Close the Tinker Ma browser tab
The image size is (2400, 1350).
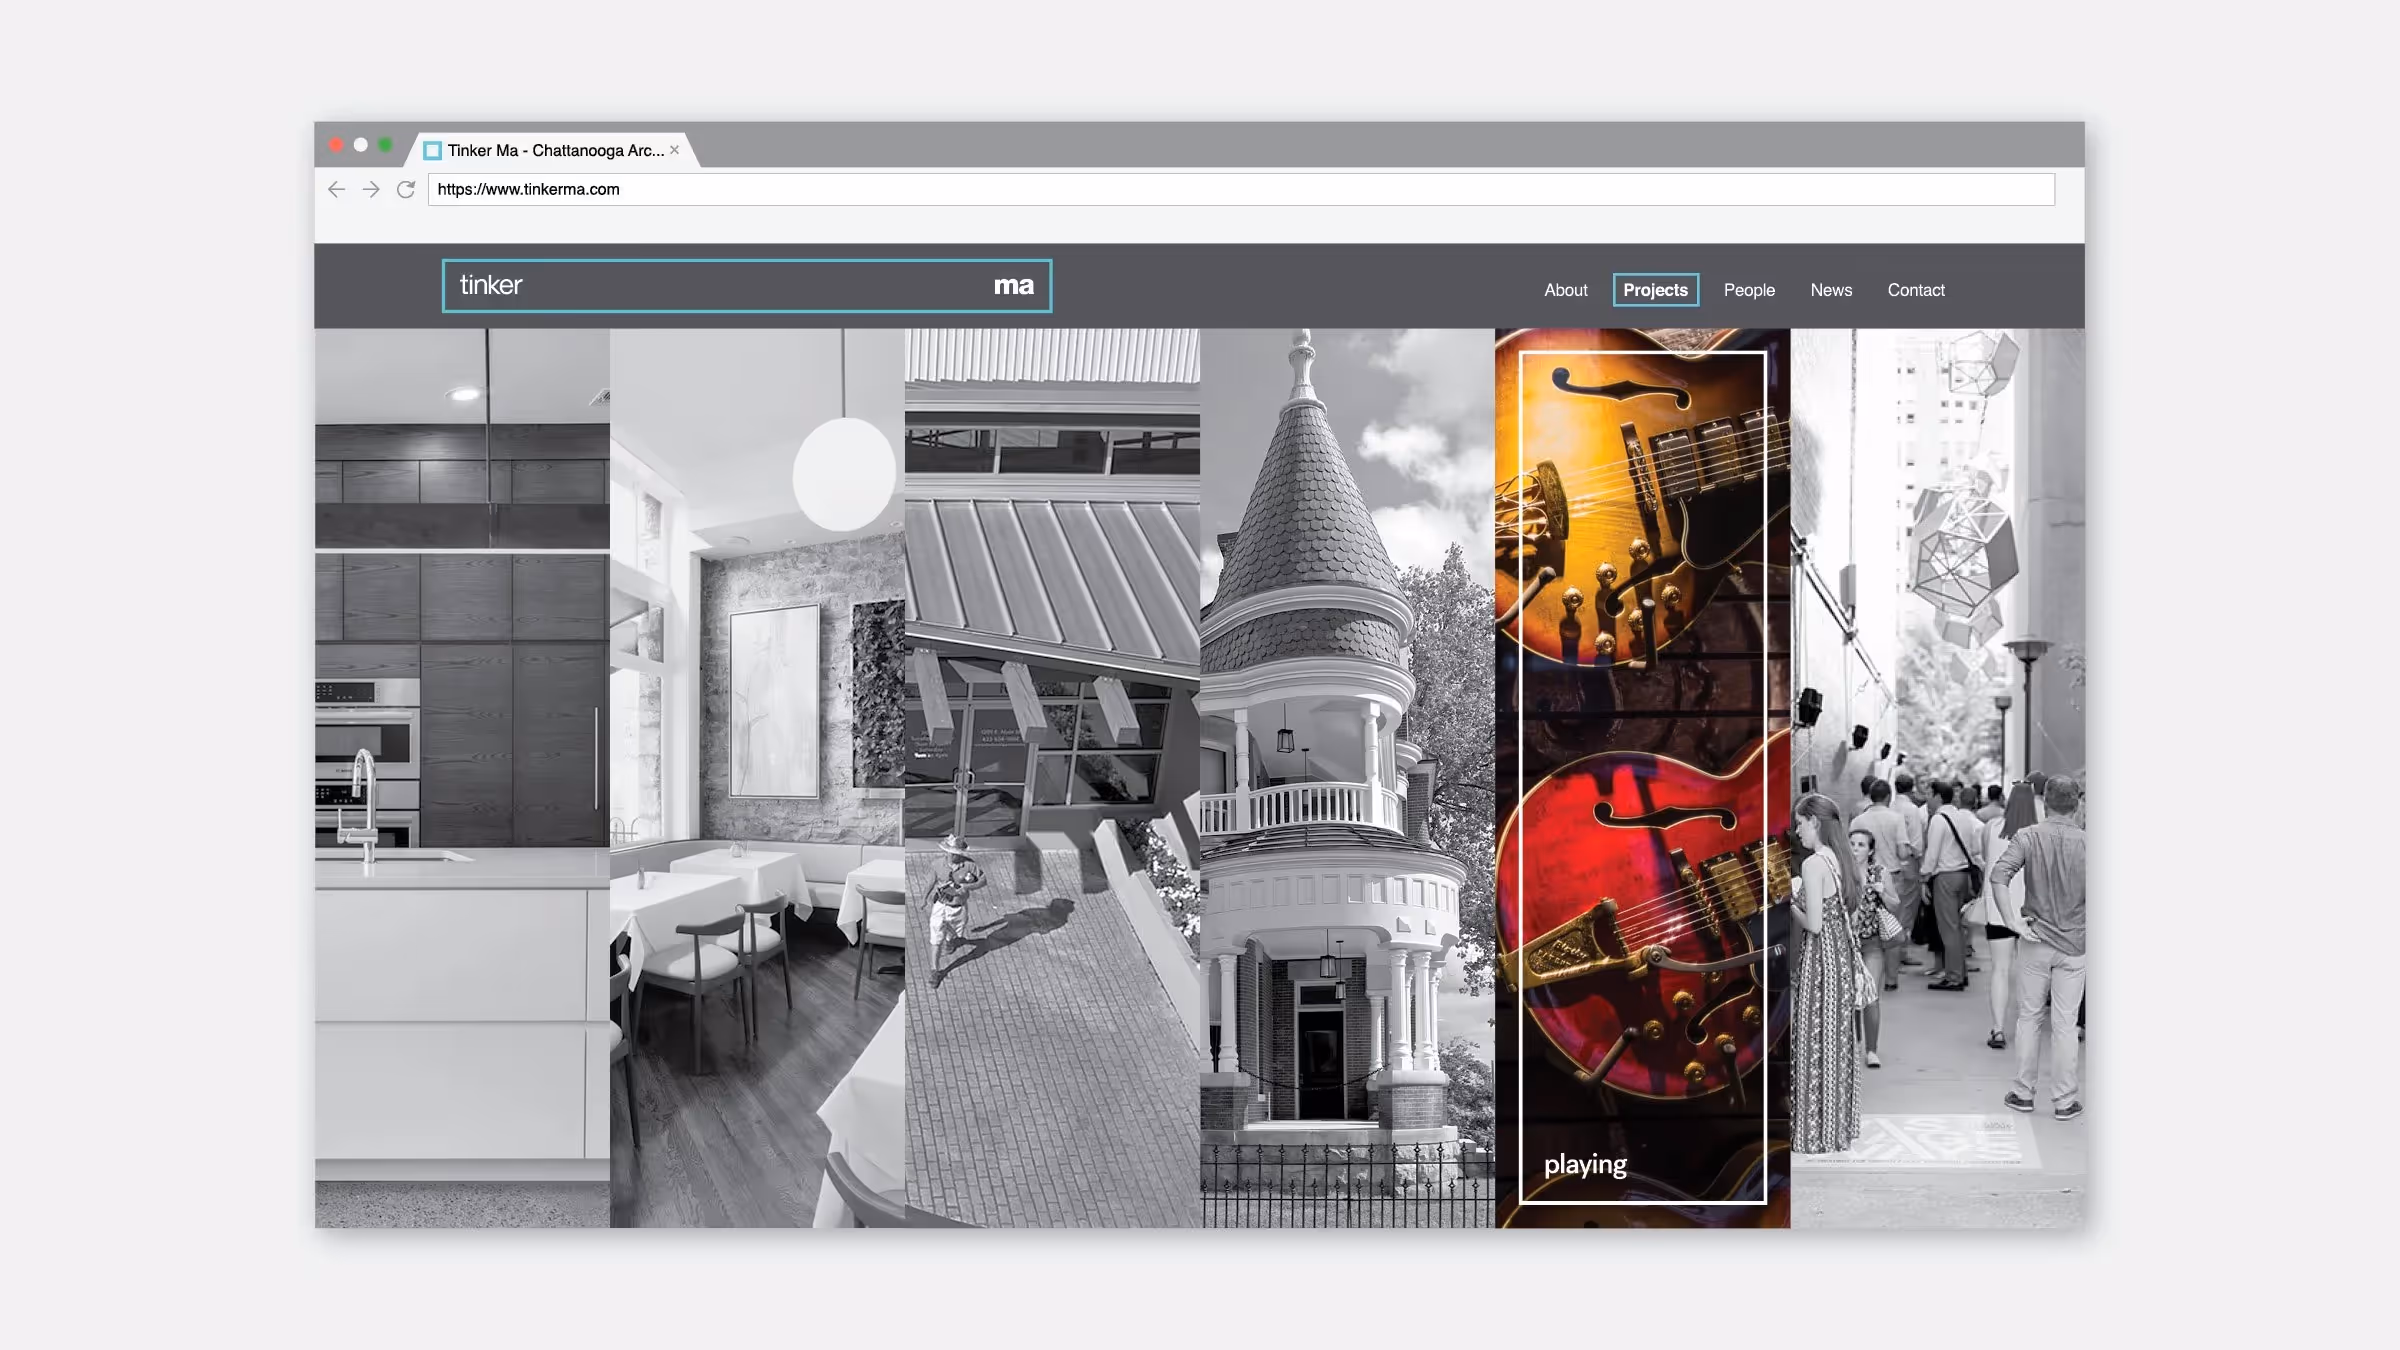[x=674, y=150]
